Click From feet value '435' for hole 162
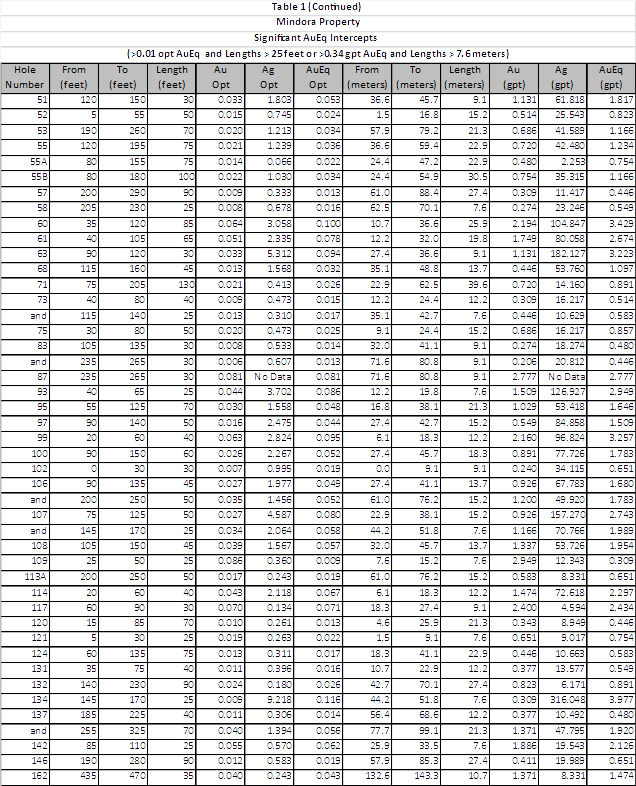 tap(88, 776)
